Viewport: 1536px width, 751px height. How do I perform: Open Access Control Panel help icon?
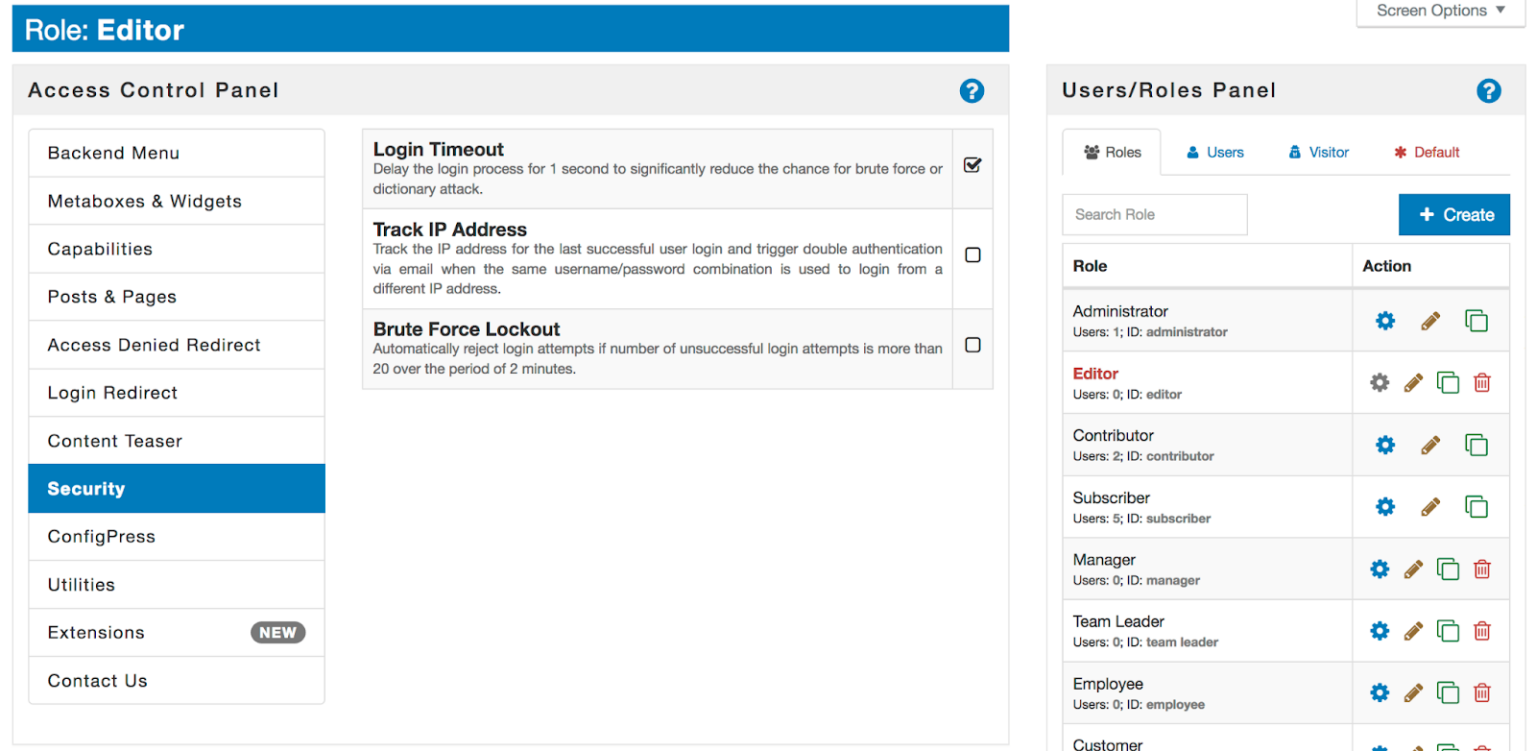[x=971, y=91]
